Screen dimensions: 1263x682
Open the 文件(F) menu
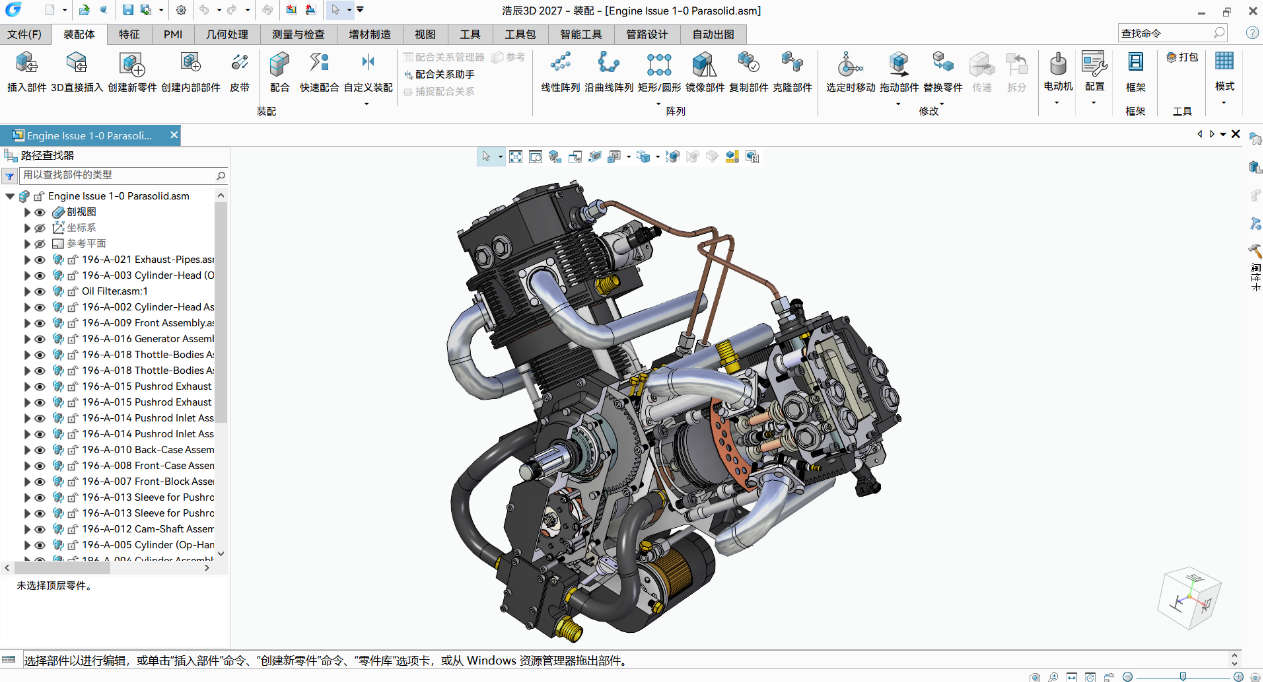[x=24, y=34]
